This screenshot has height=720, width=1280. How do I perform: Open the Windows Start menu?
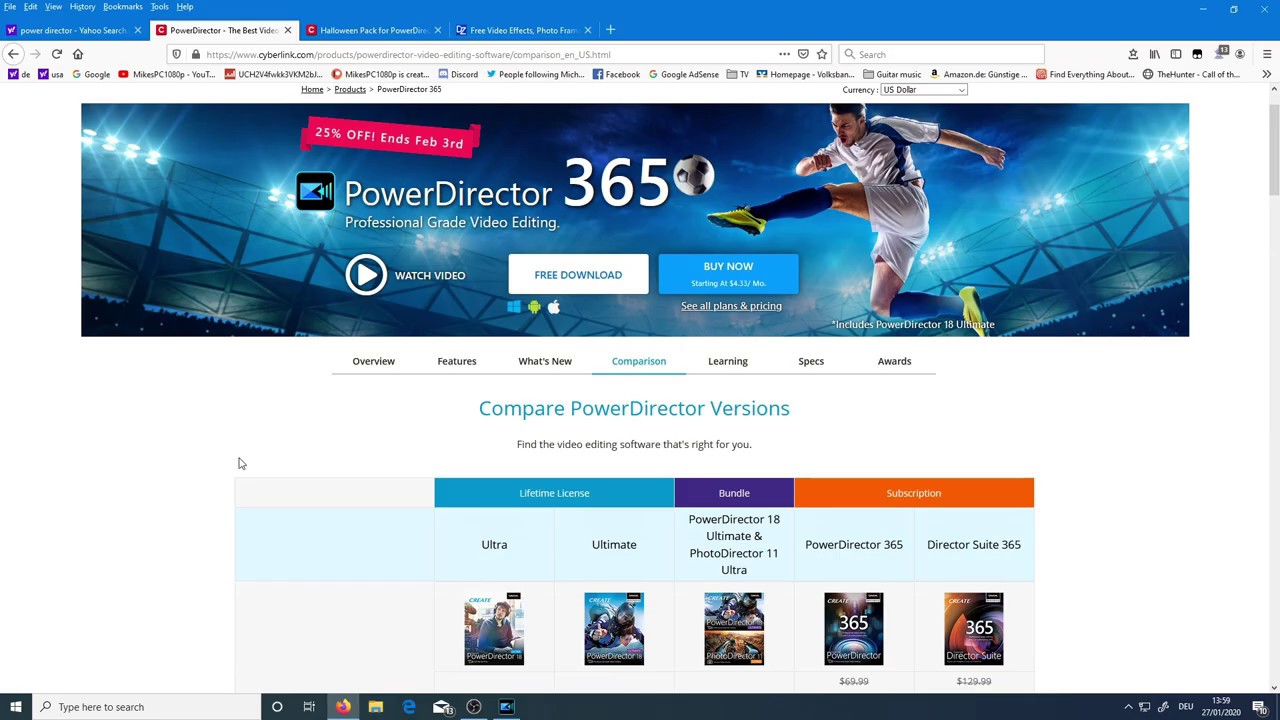click(x=15, y=707)
